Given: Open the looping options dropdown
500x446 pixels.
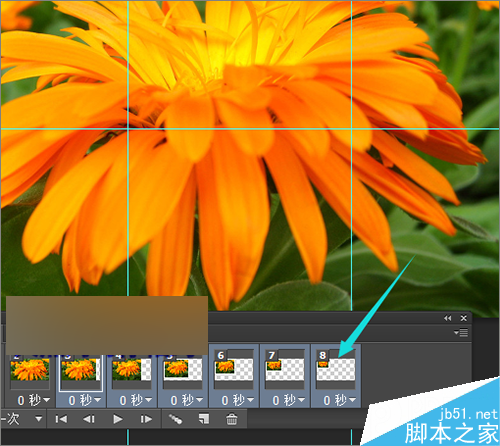Looking at the screenshot, I should point(39,419).
